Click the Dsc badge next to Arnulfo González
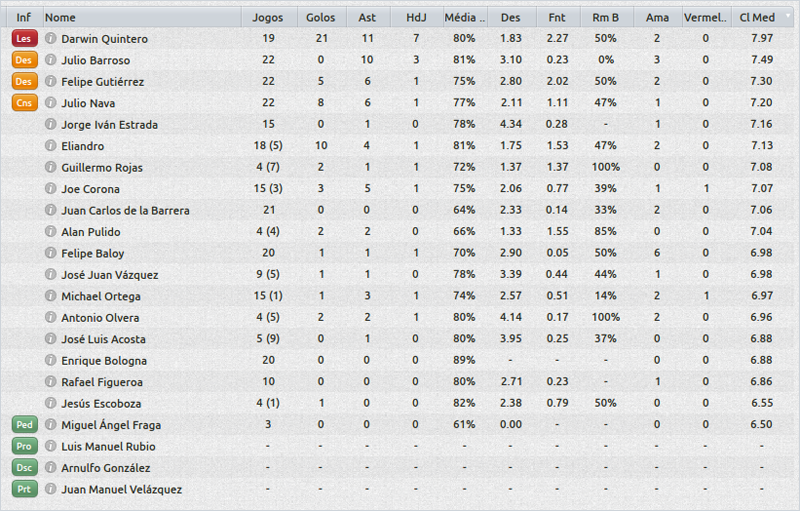The image size is (800, 511). coord(23,468)
